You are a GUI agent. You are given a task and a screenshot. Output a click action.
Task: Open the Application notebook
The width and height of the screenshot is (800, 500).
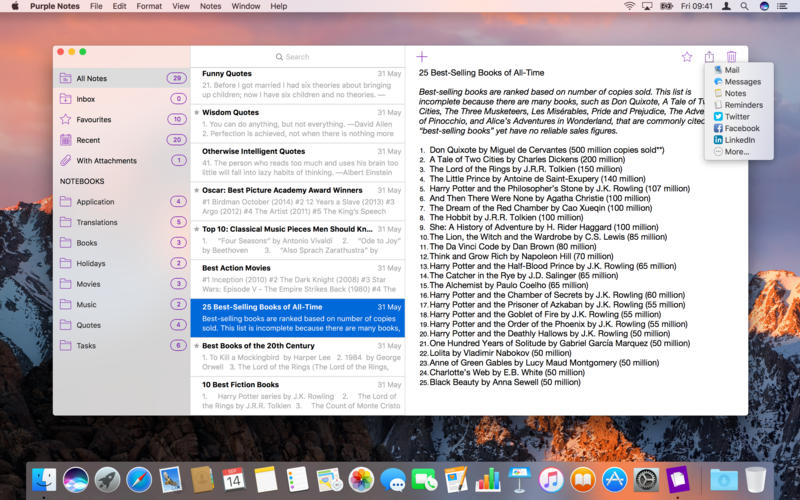(x=121, y=202)
